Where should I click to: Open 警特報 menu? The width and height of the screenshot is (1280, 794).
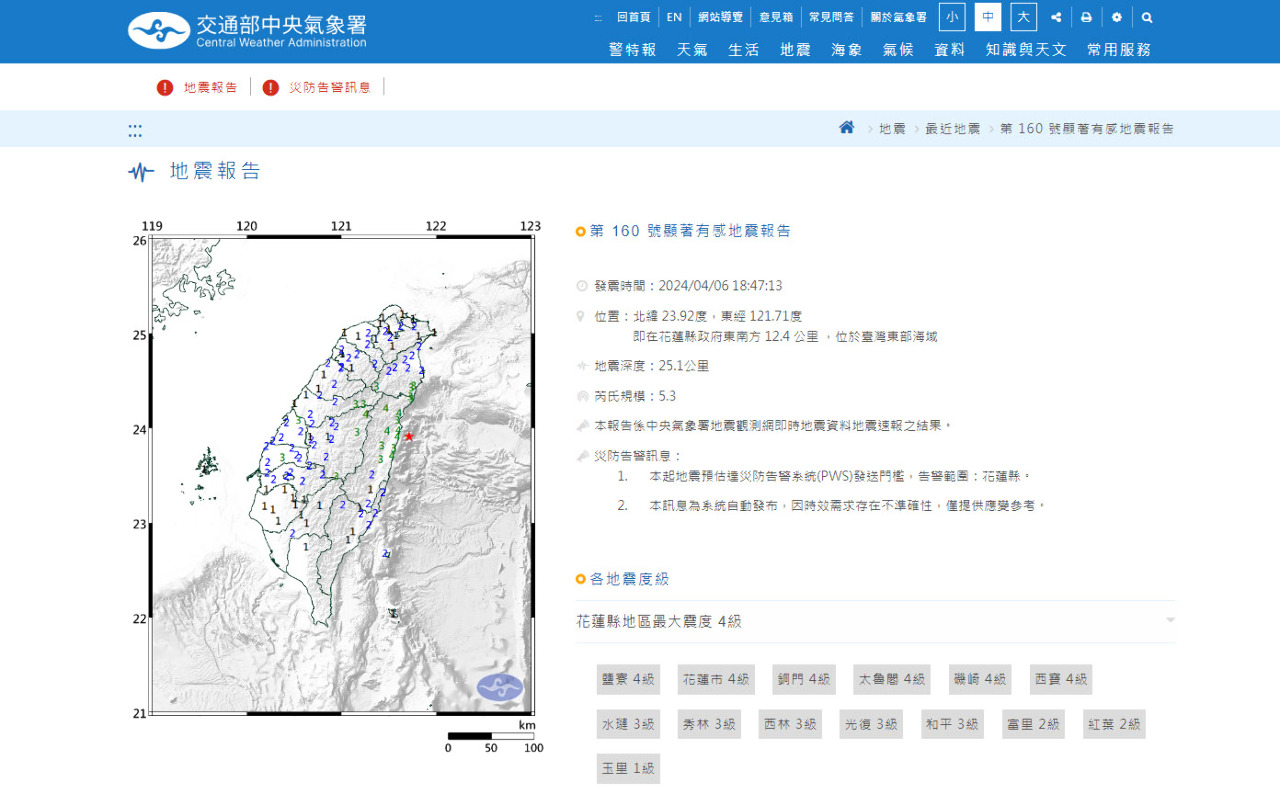click(632, 49)
